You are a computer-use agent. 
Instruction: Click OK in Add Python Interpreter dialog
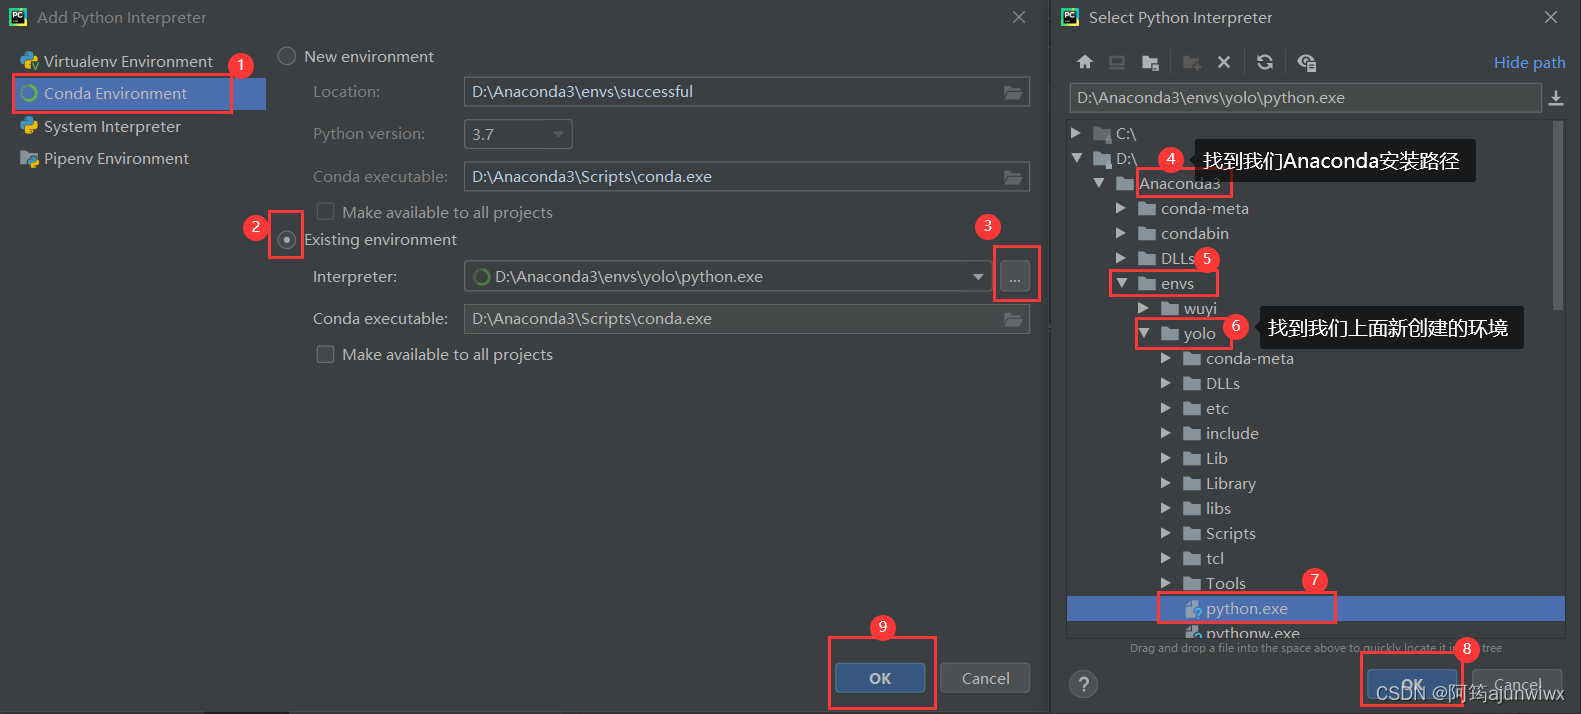pyautogui.click(x=880, y=678)
